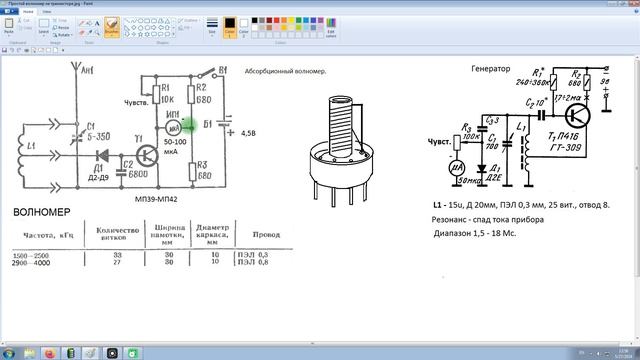640x360 pixels.
Task: Pick the red swatch in palette
Action: pyautogui.click(x=276, y=20)
